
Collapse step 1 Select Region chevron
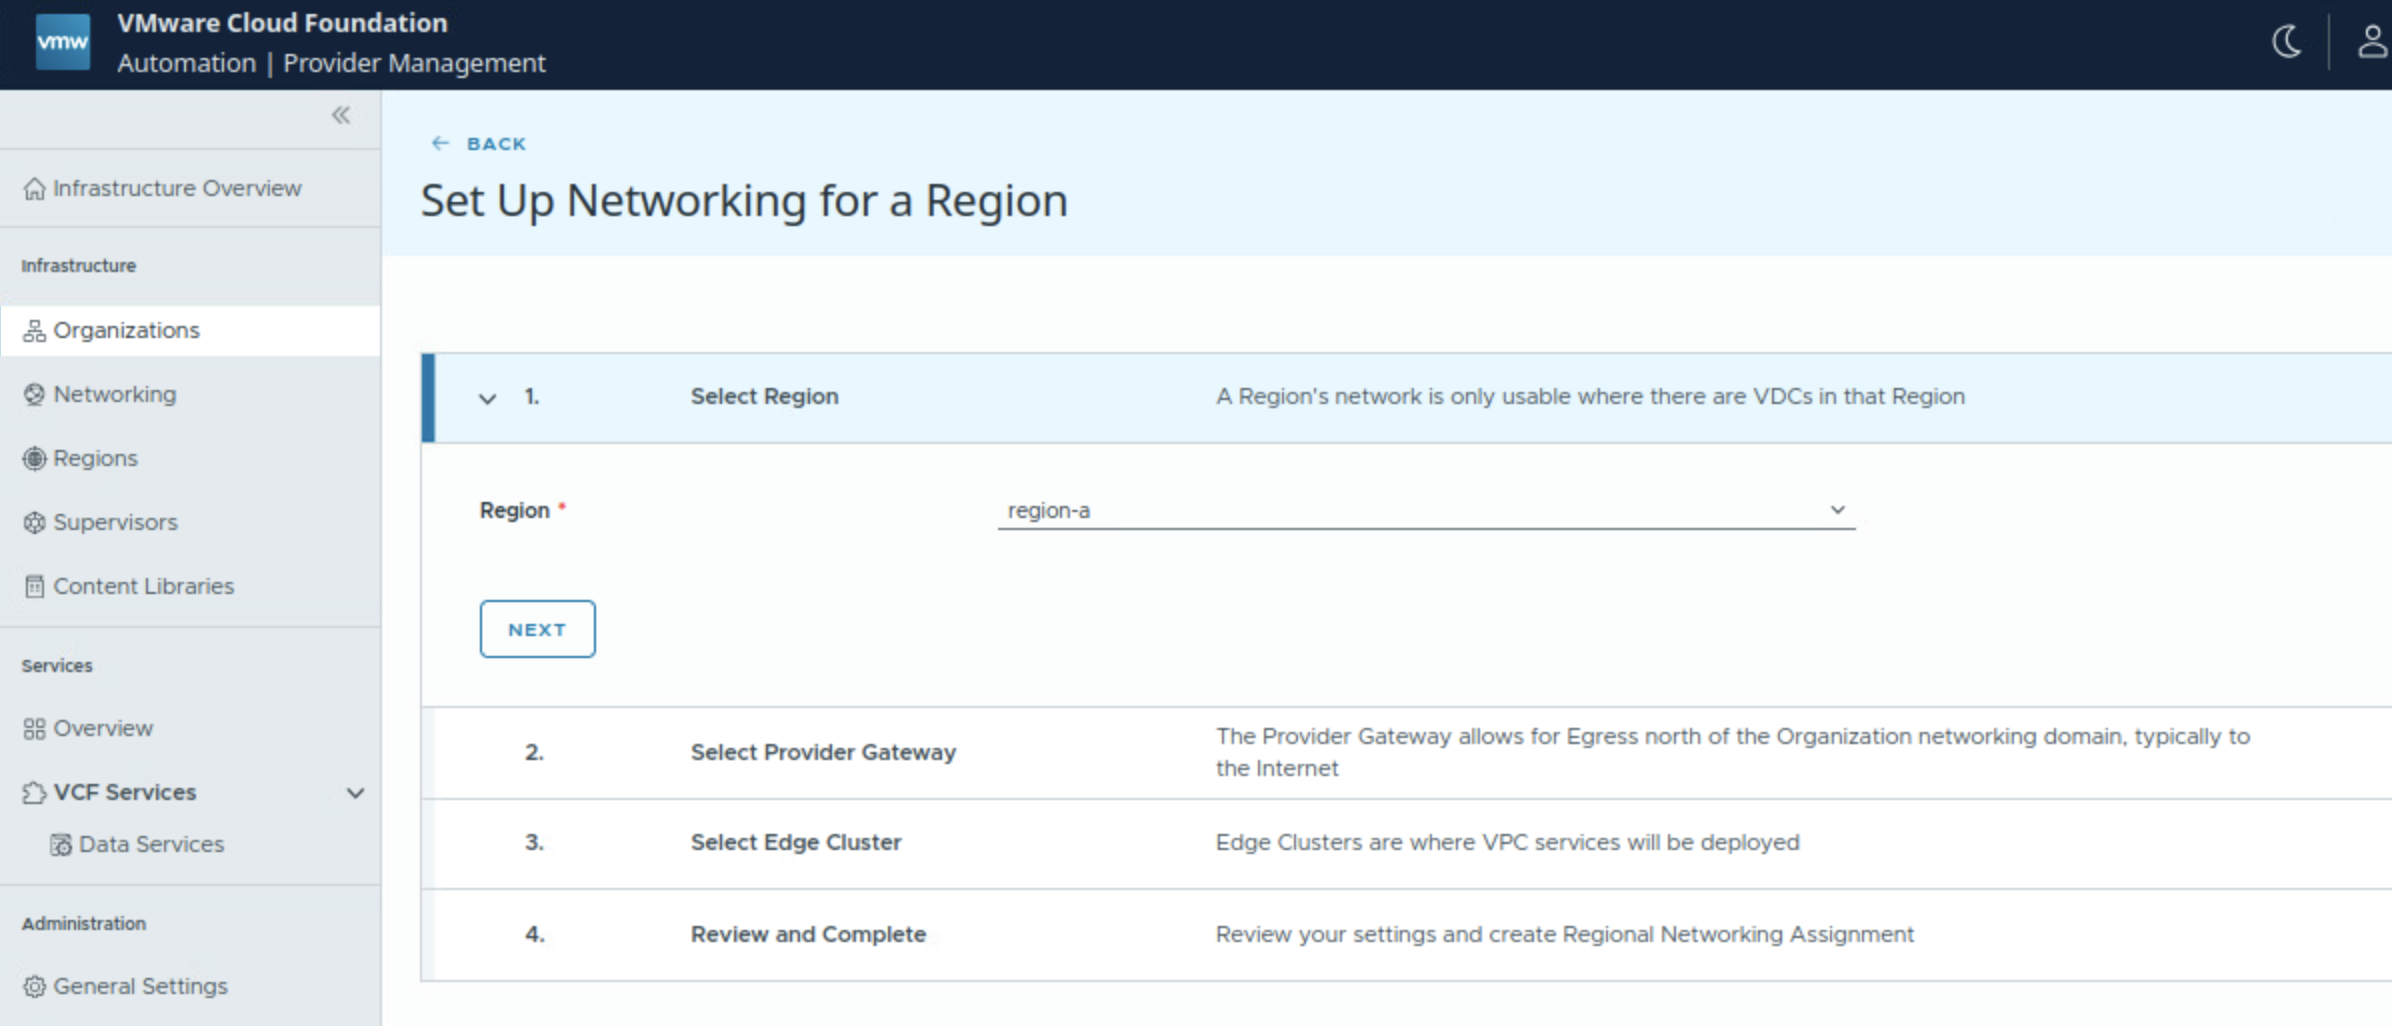pos(487,398)
